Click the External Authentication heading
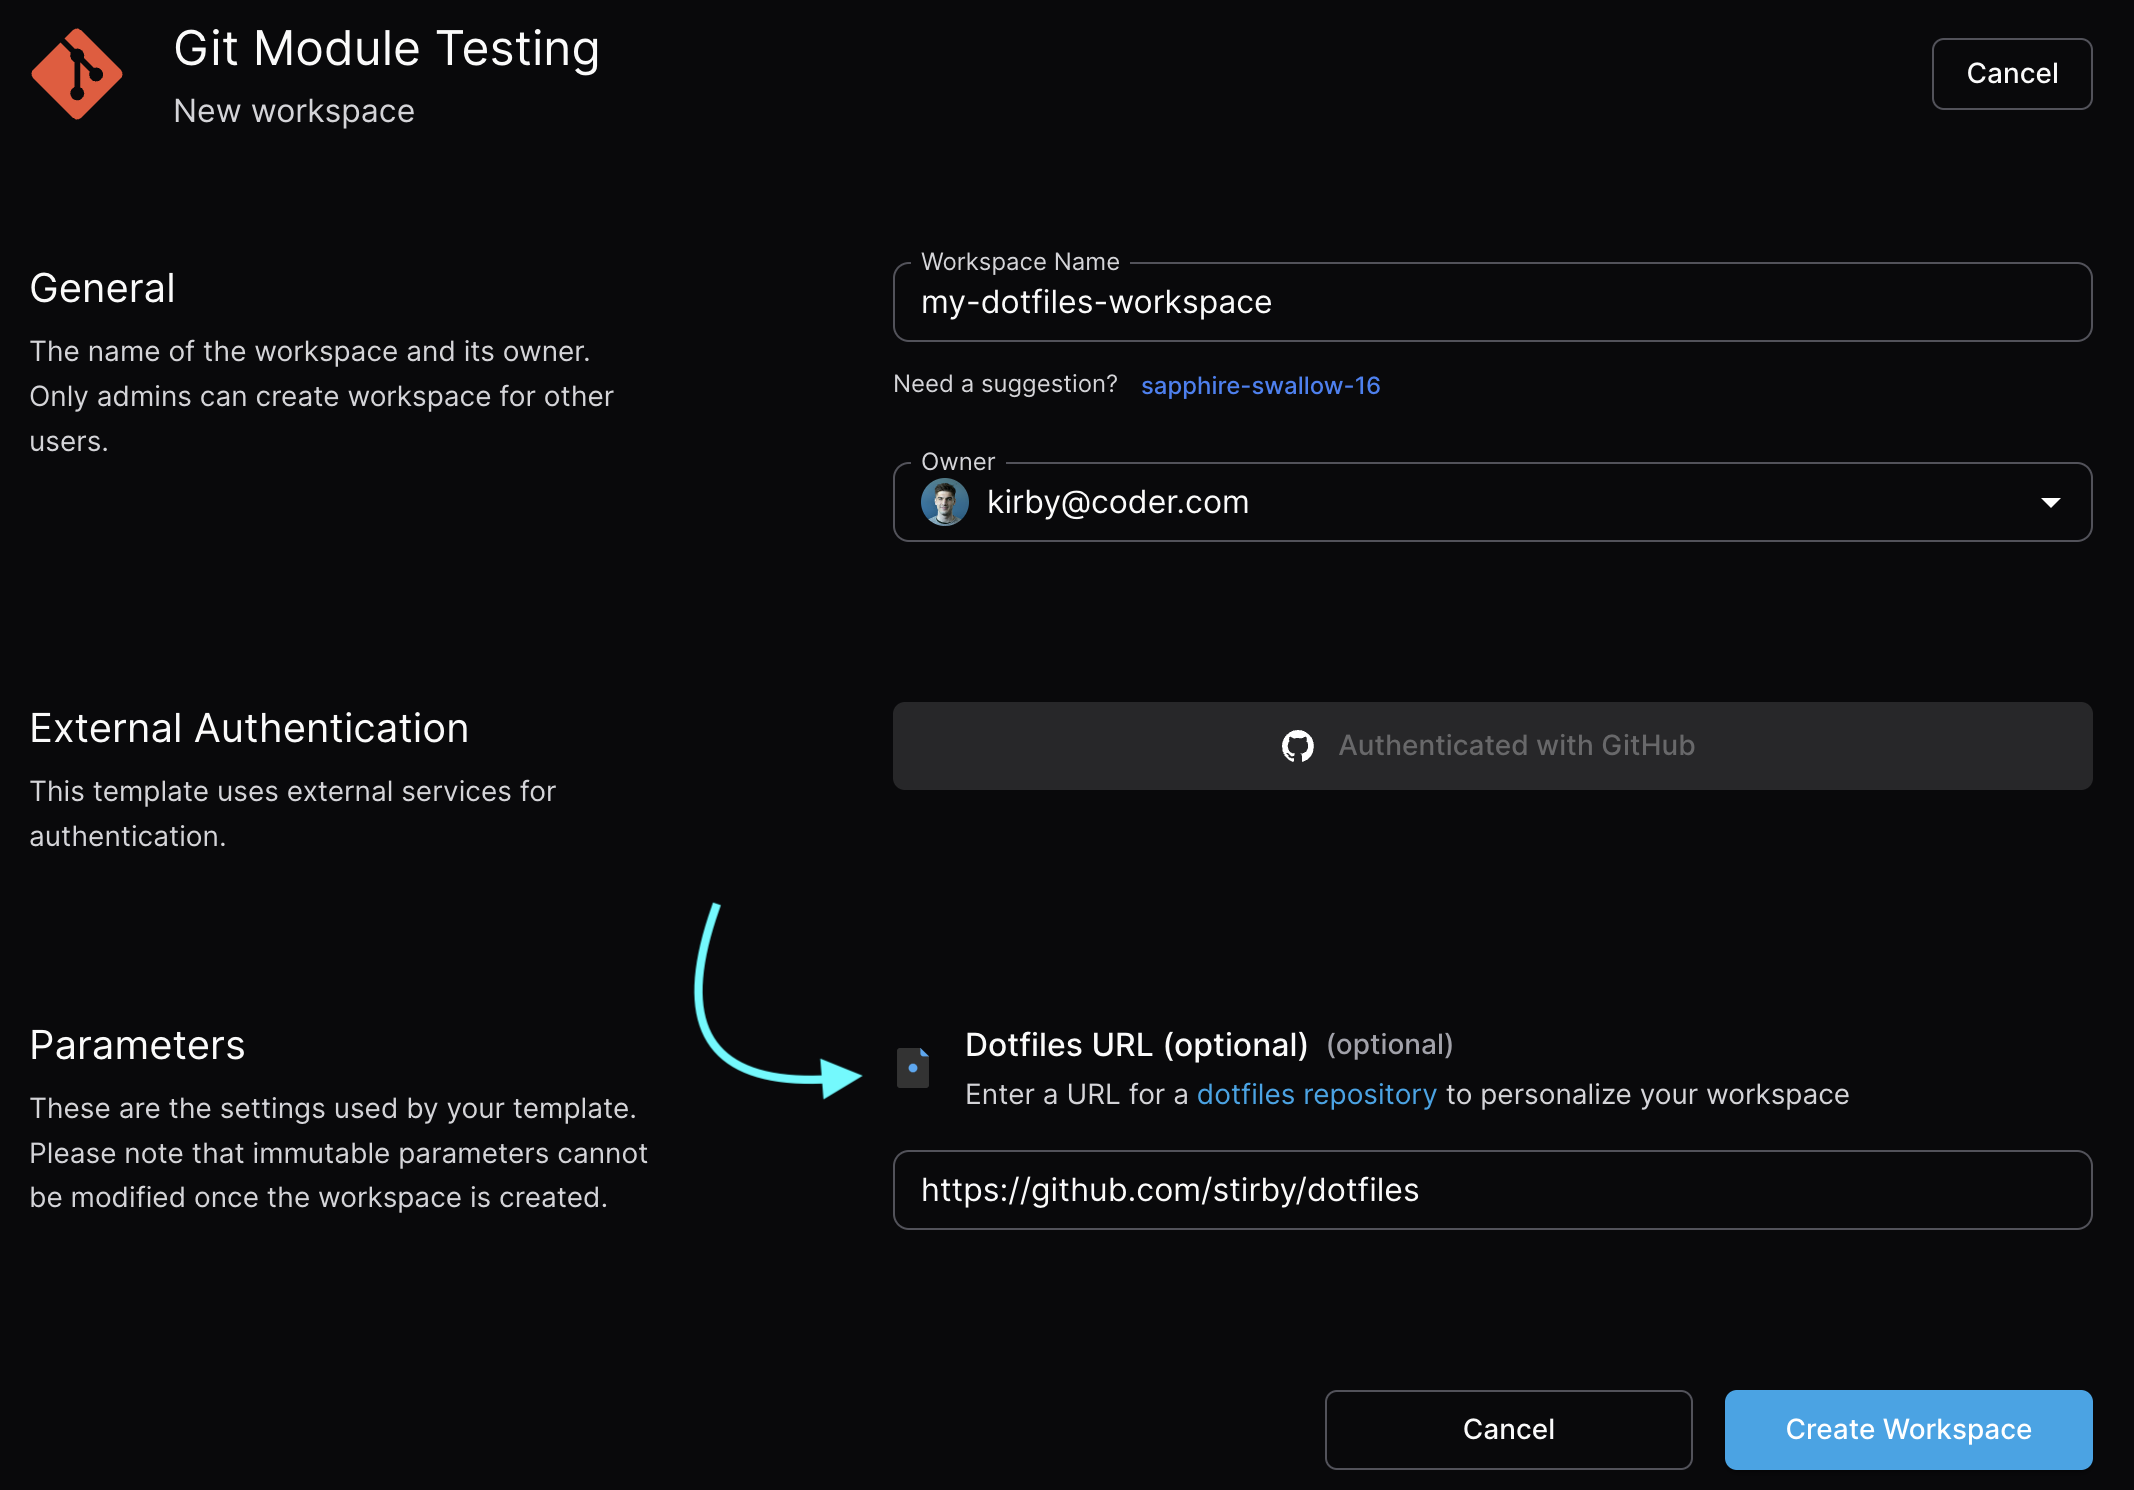2134x1490 pixels. pyautogui.click(x=249, y=728)
